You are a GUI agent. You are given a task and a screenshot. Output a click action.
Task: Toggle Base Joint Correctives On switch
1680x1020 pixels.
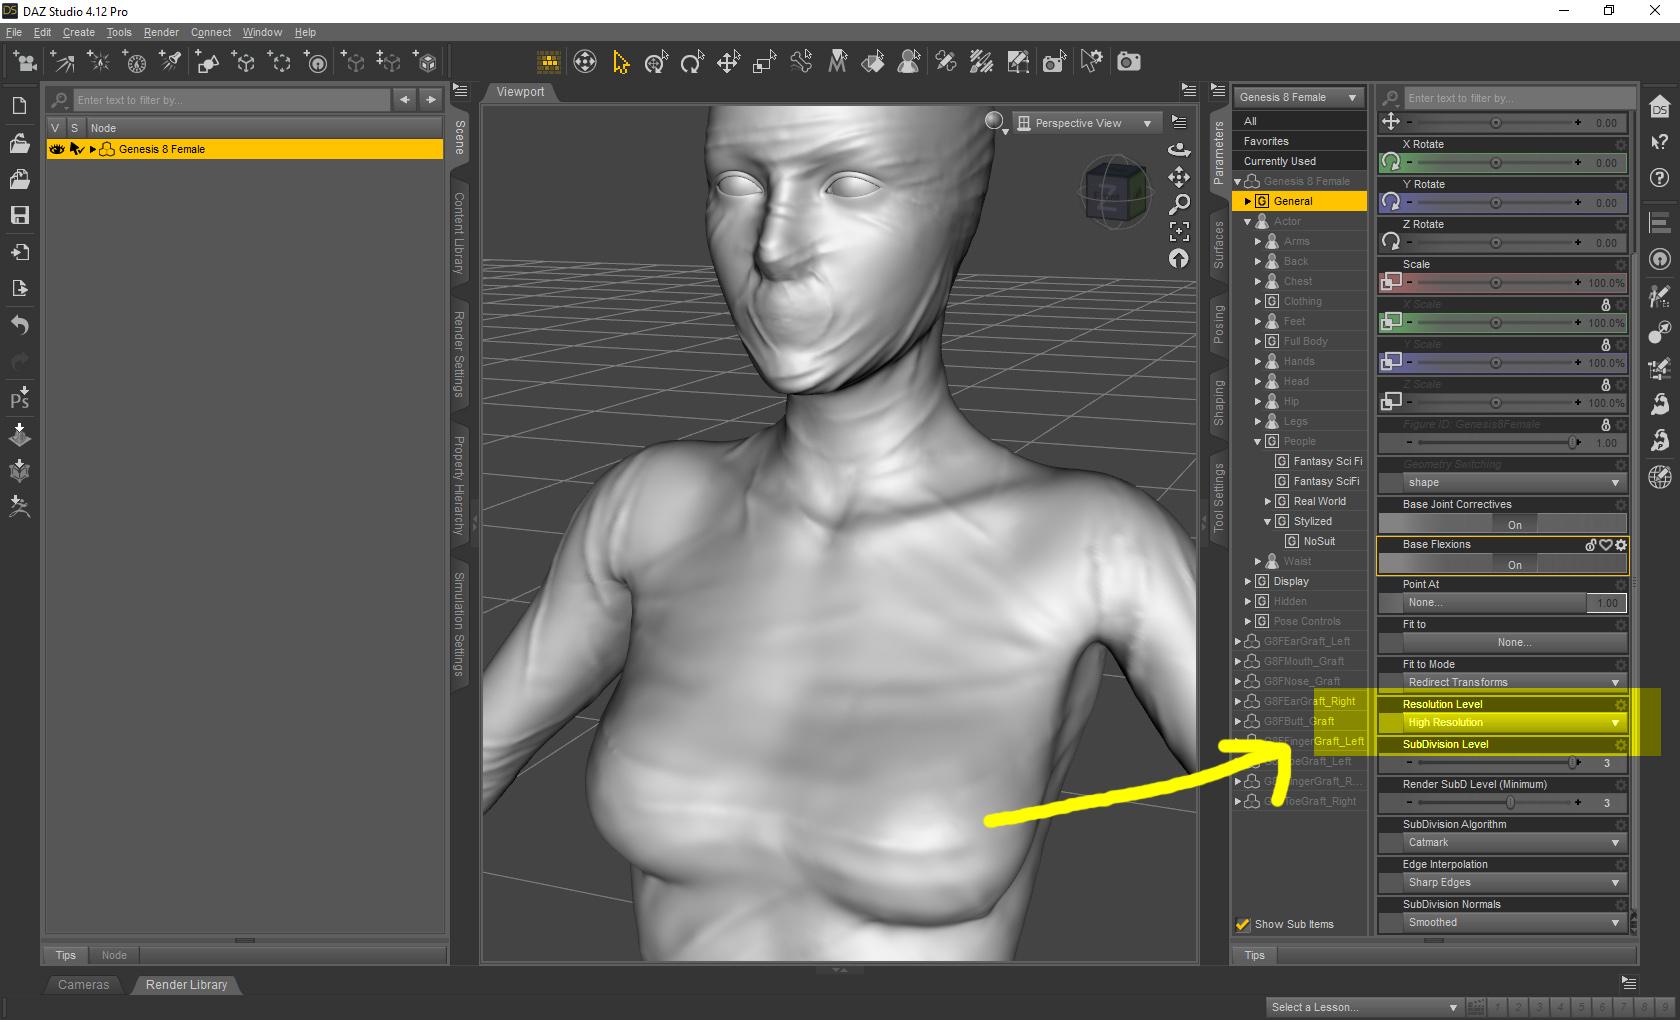click(1503, 524)
